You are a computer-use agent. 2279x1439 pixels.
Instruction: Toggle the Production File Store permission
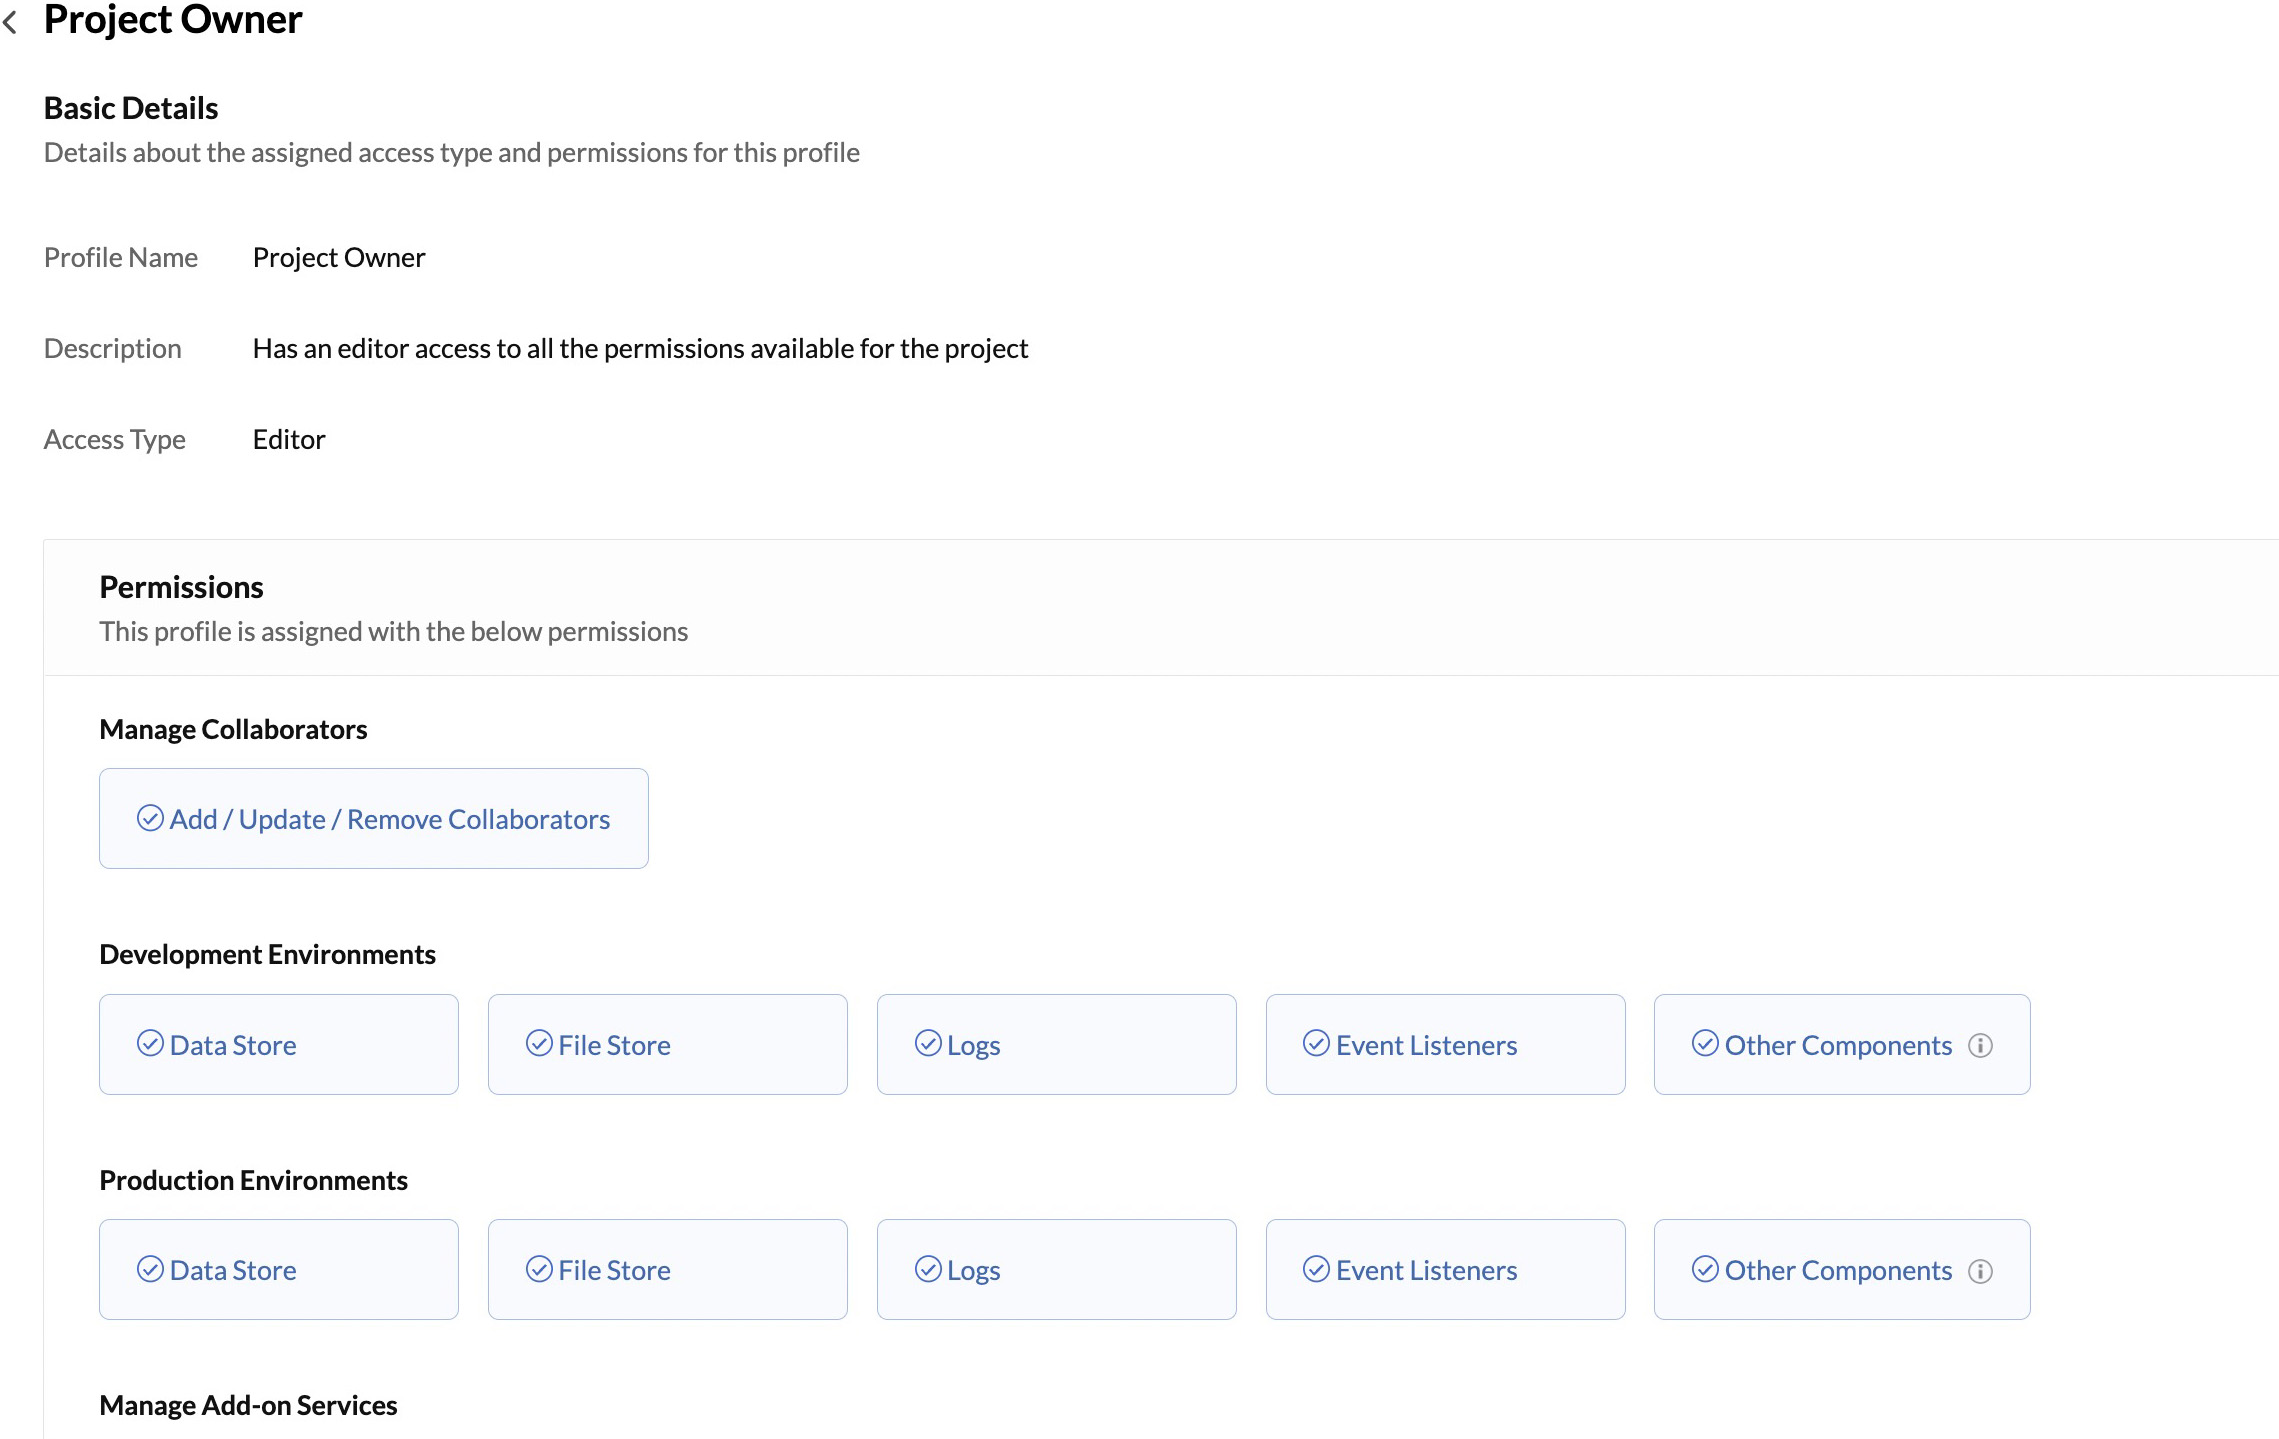[x=667, y=1269]
